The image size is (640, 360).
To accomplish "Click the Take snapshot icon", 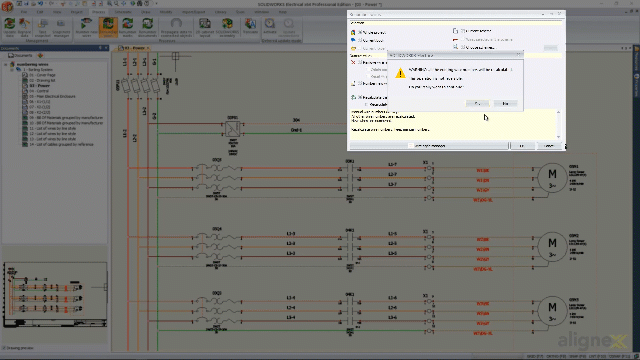I will 42,27.
